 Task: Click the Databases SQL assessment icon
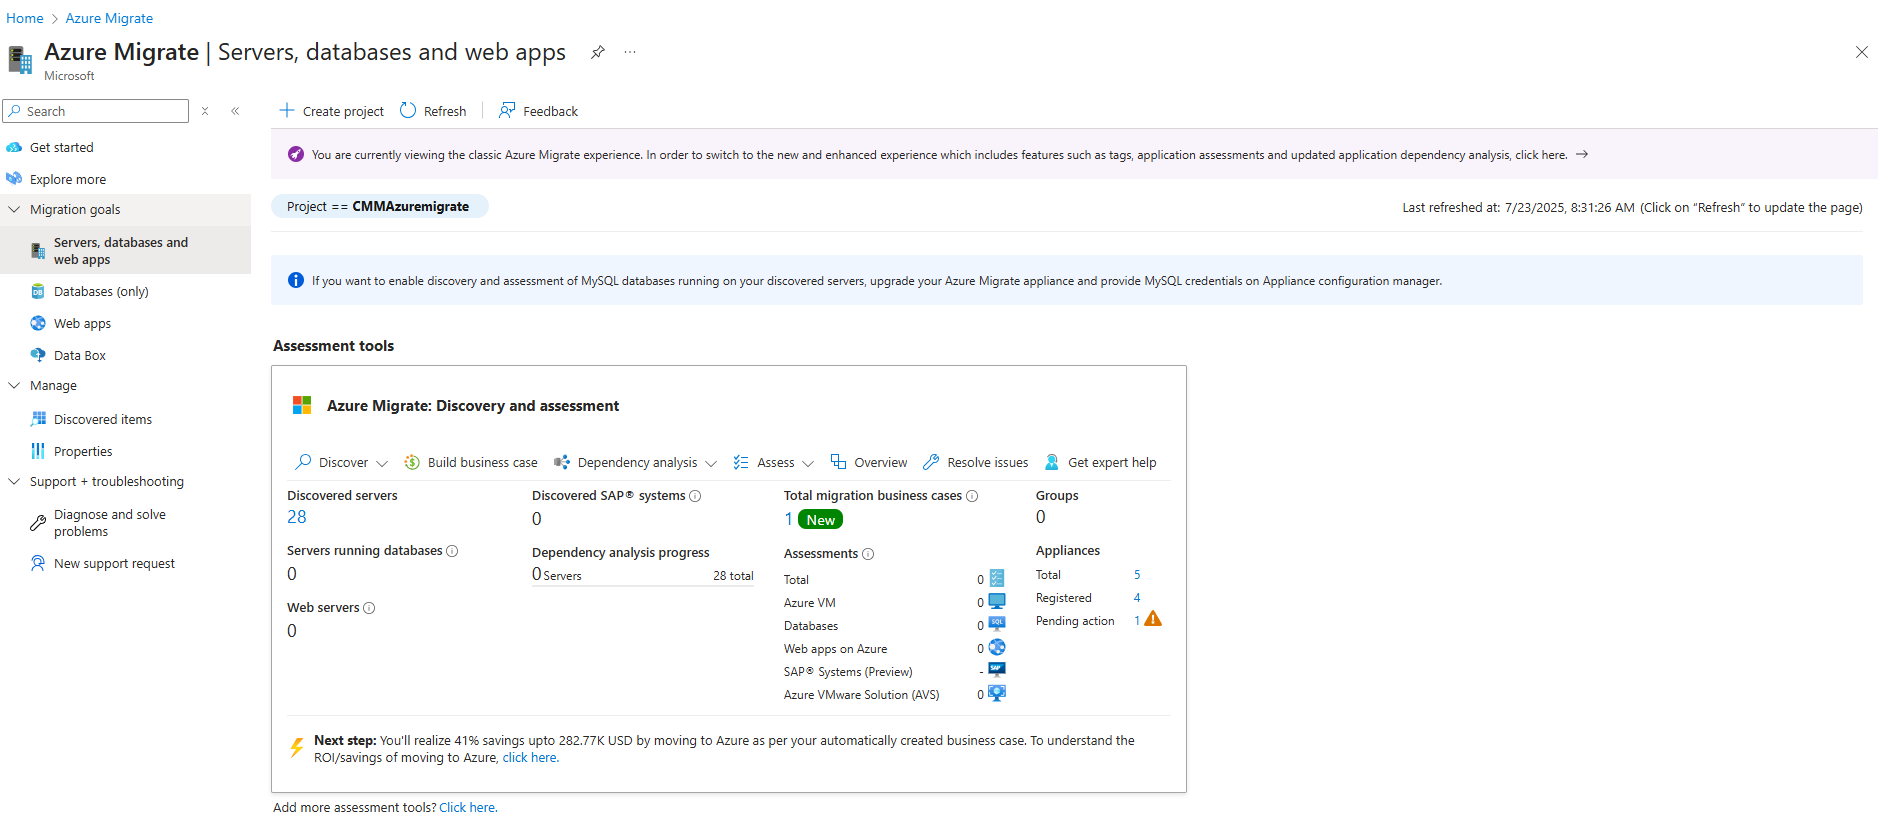[x=997, y=624]
